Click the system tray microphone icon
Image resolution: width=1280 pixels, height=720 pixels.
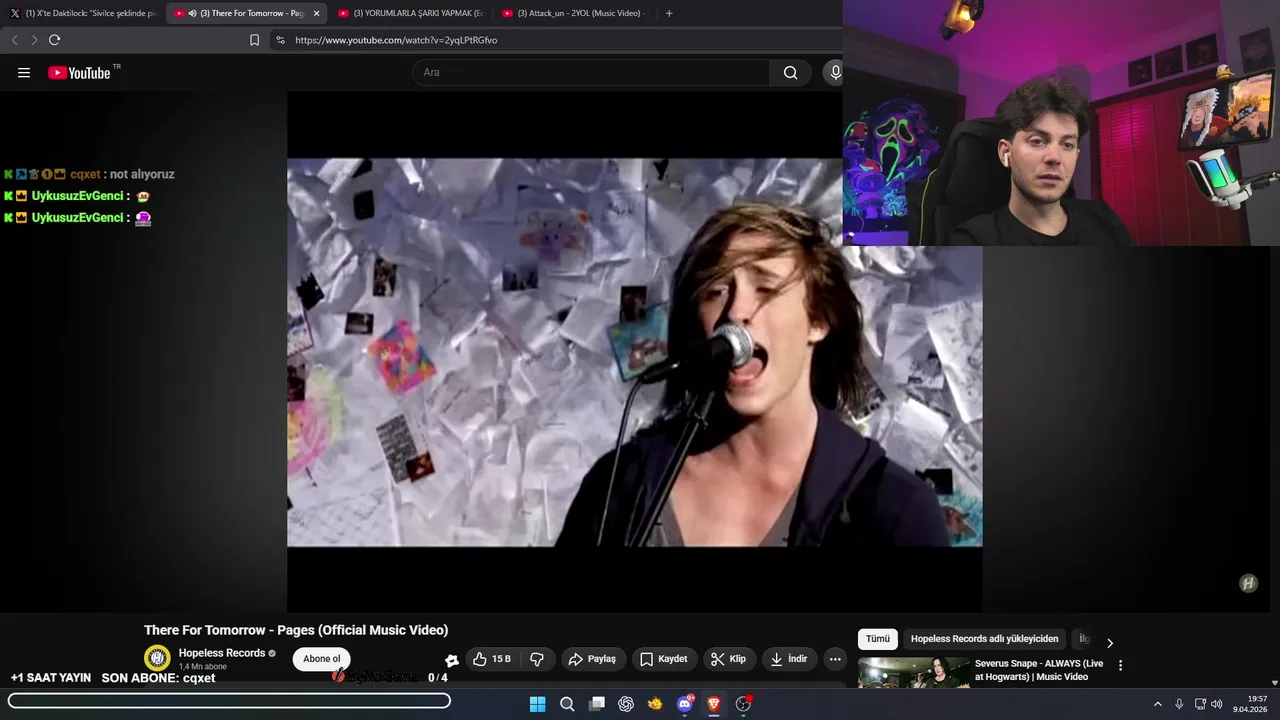click(1179, 704)
